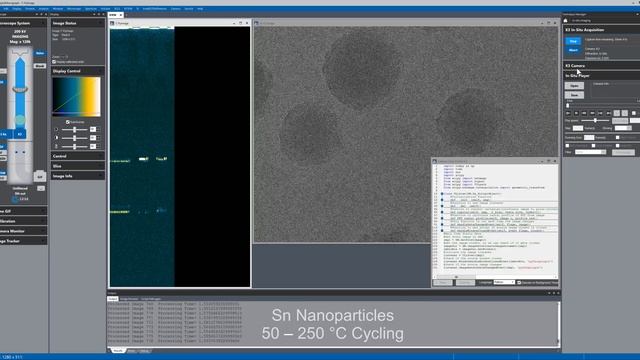Viewport: 640px width, 360px height.
Task: Expand the Image Tracker panel
Action: coord(23,241)
